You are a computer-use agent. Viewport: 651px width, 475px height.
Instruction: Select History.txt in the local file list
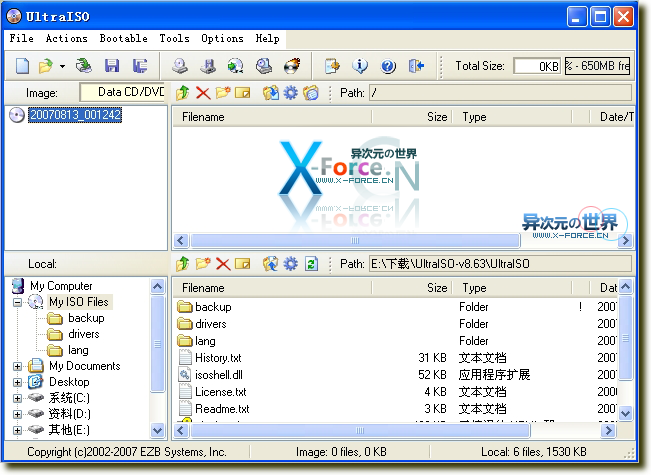pyautogui.click(x=218, y=357)
